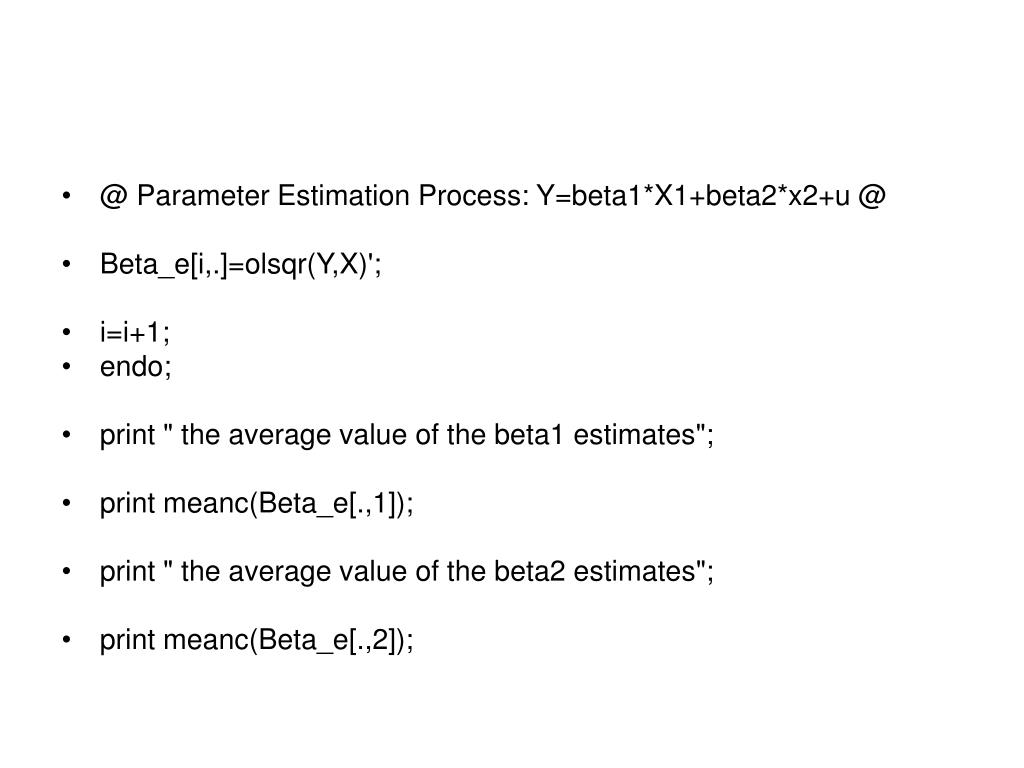Click the bullet before the Parameter Estimation comment
The width and height of the screenshot is (1024, 768).
coord(66,196)
